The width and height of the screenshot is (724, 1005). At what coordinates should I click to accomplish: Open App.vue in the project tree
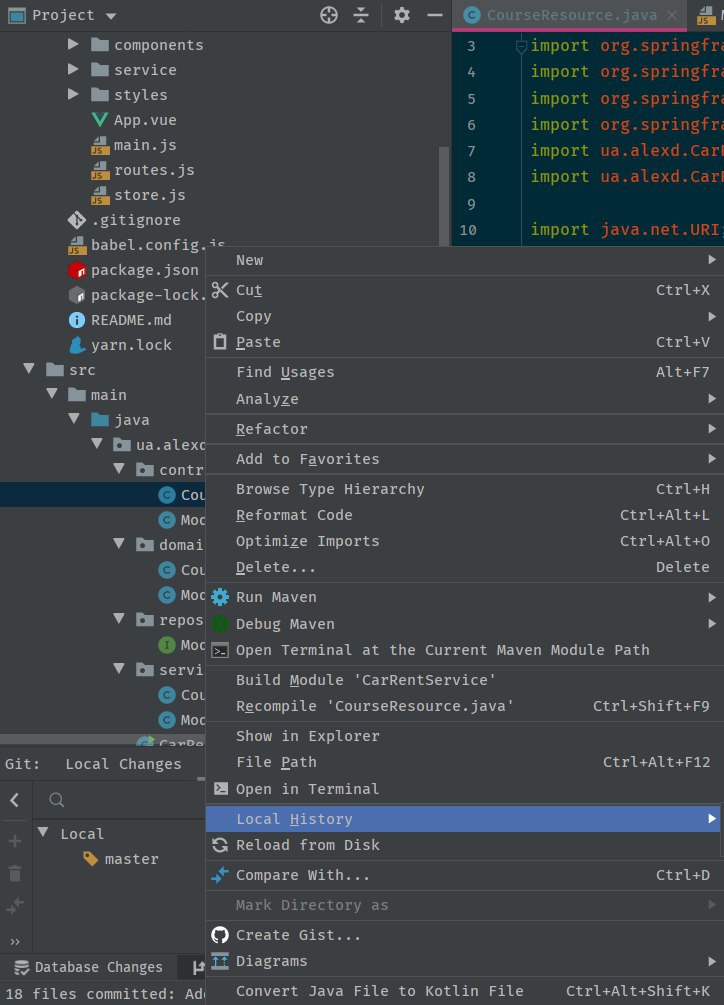click(x=144, y=120)
